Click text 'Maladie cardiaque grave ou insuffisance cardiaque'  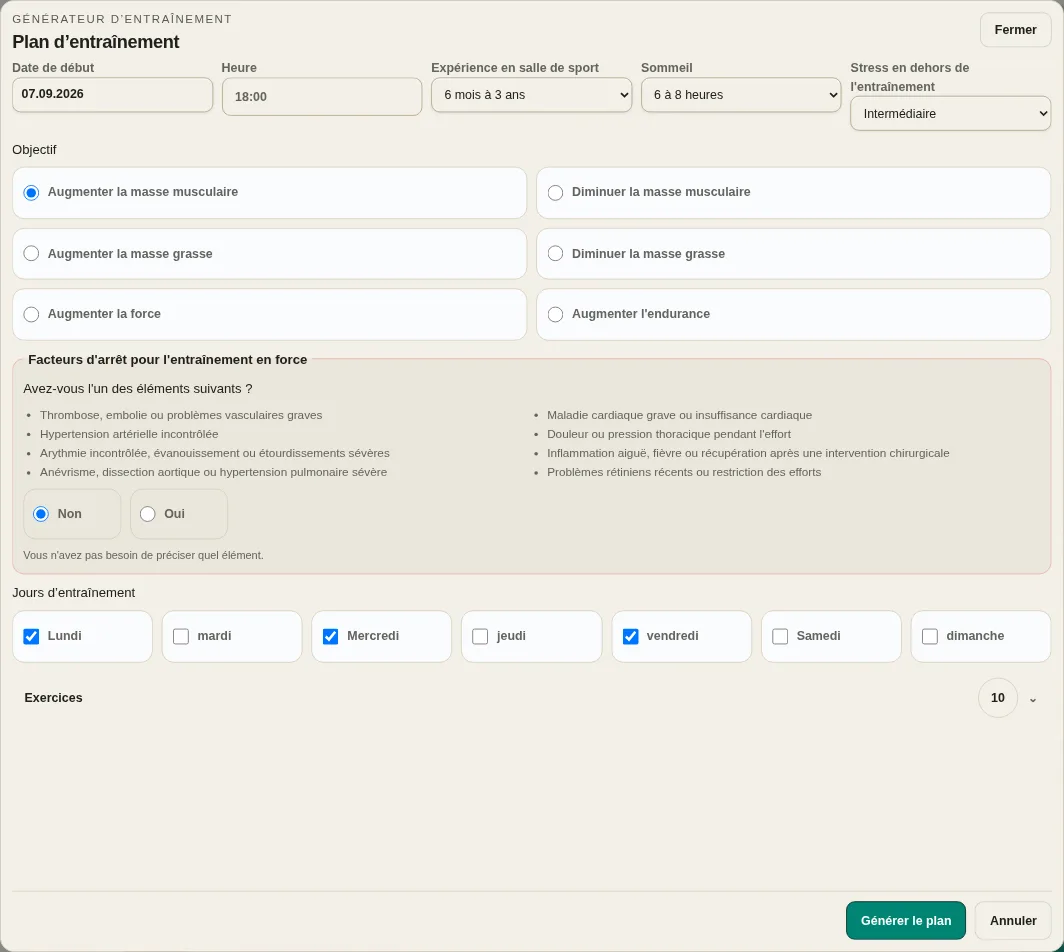pos(679,415)
